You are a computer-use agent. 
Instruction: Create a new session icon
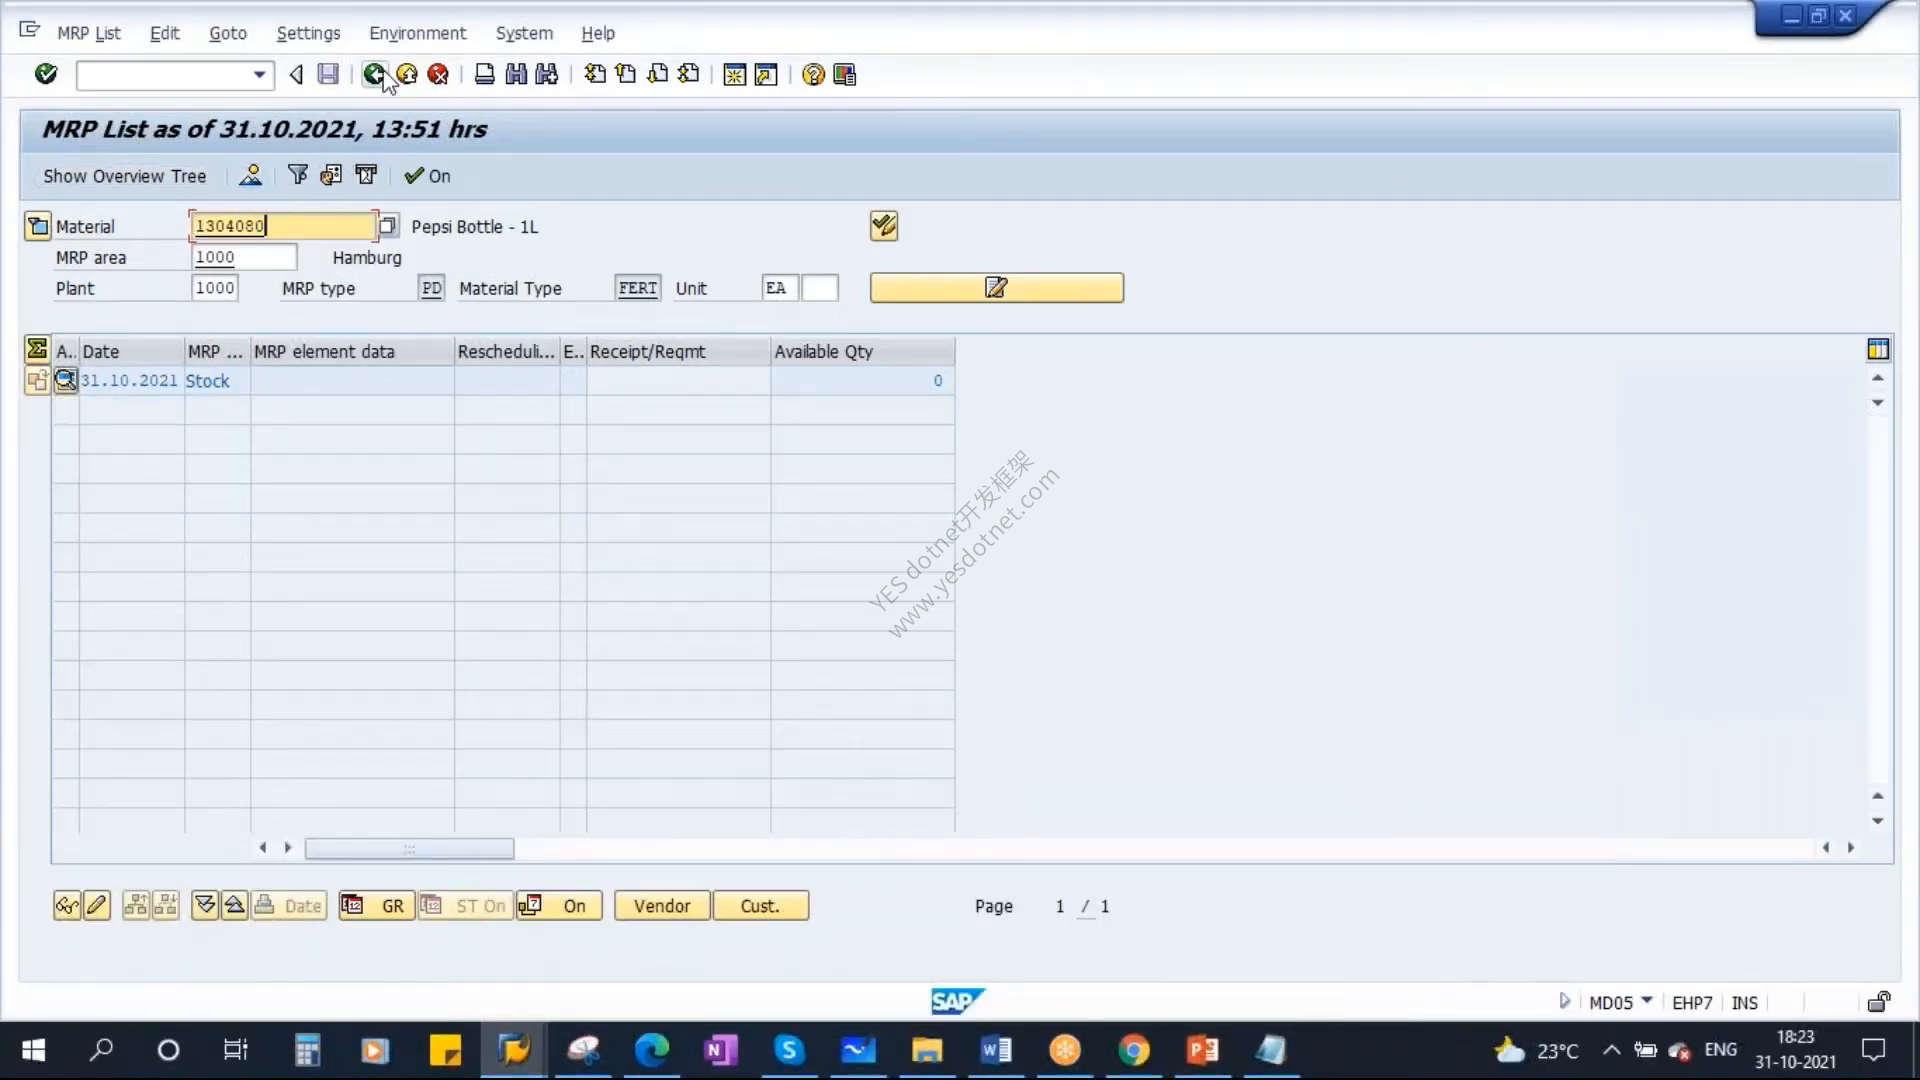735,75
